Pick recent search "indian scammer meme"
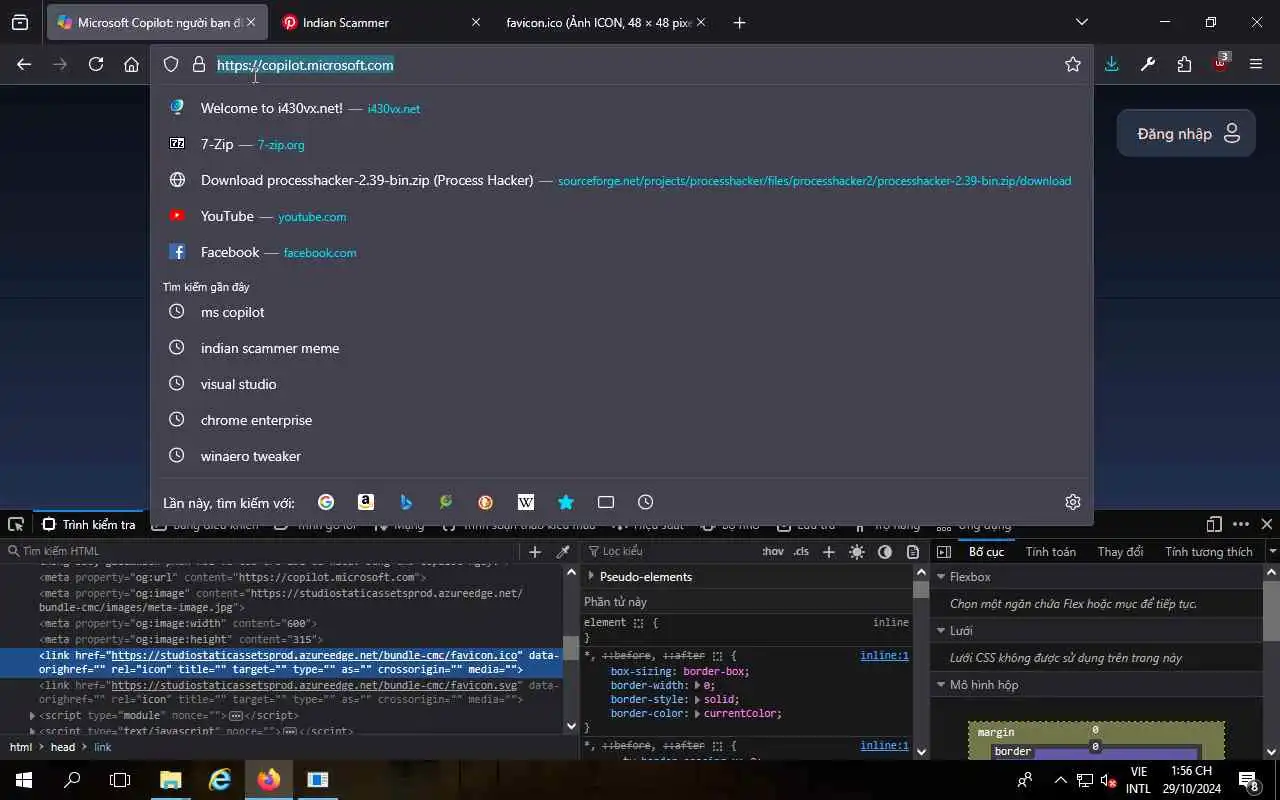Image resolution: width=1280 pixels, height=800 pixels. (x=622, y=348)
